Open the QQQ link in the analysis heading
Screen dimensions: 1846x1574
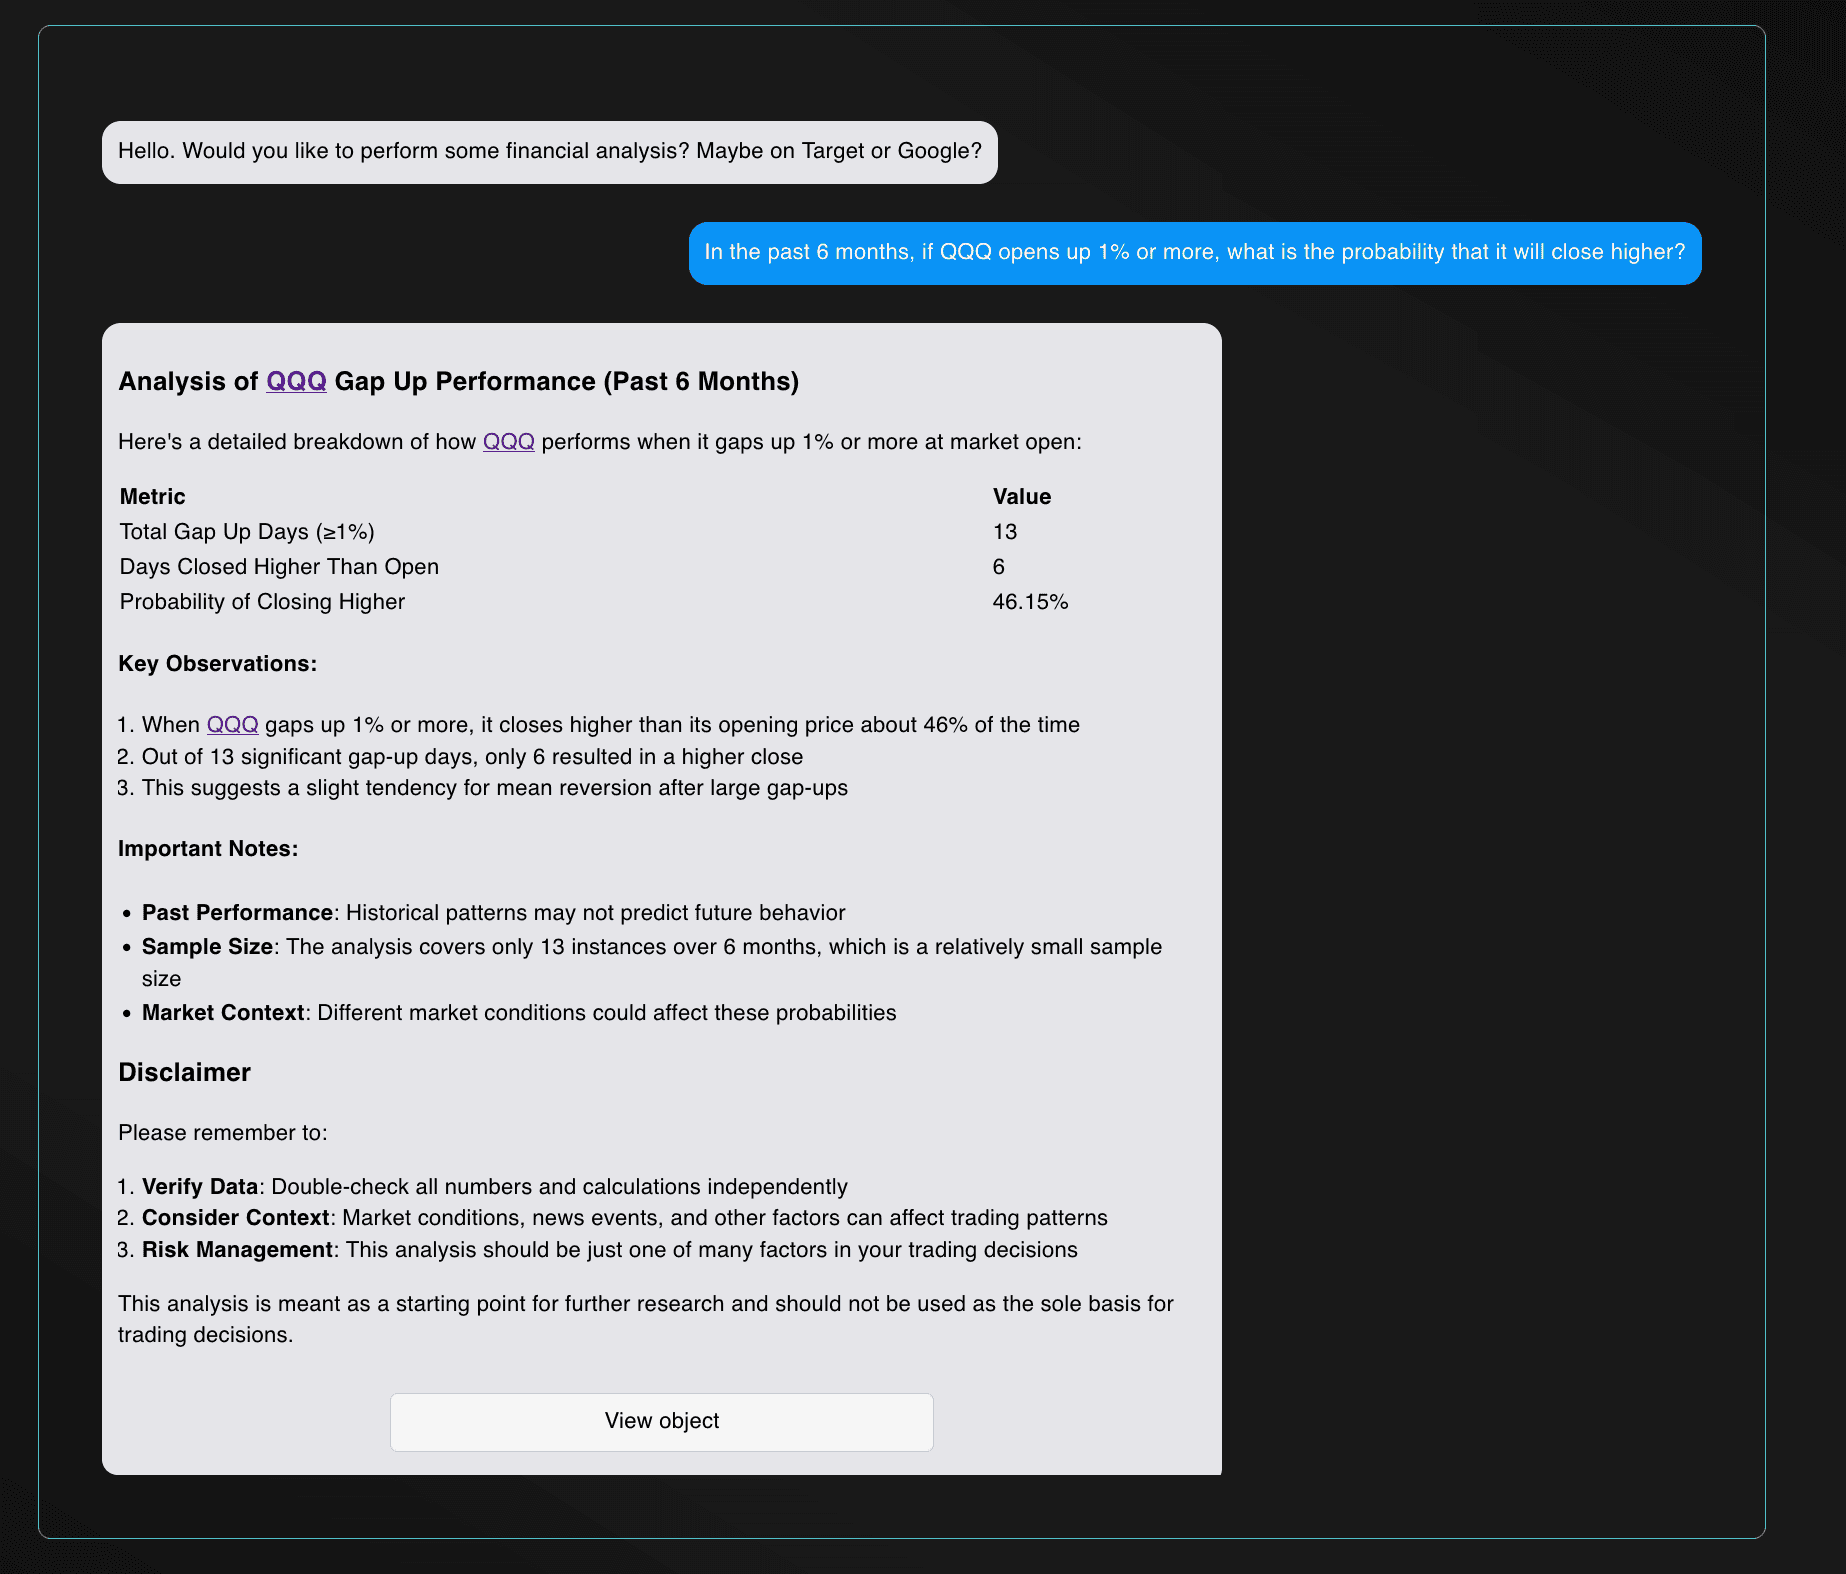pos(296,381)
